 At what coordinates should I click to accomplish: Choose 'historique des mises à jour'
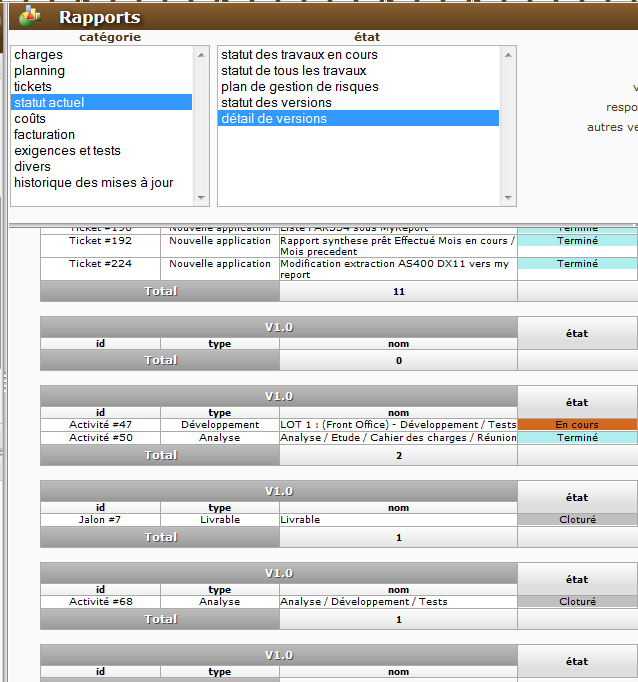coord(93,183)
